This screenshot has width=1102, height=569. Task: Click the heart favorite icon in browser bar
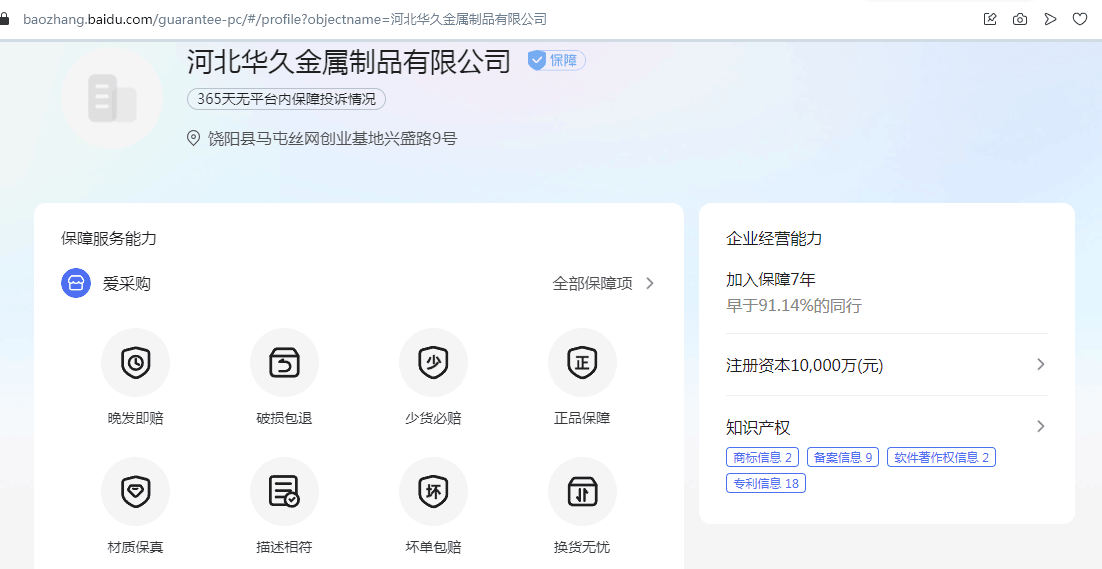[1080, 19]
